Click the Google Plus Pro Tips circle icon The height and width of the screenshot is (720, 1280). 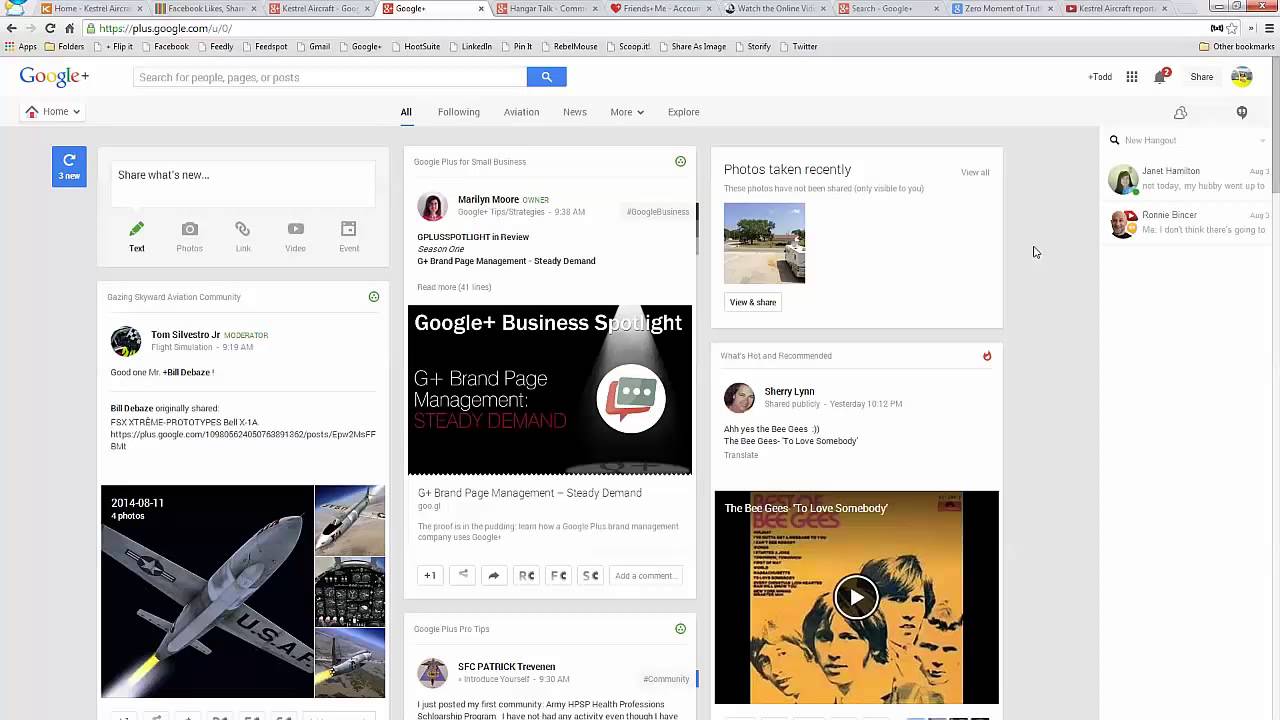[681, 629]
